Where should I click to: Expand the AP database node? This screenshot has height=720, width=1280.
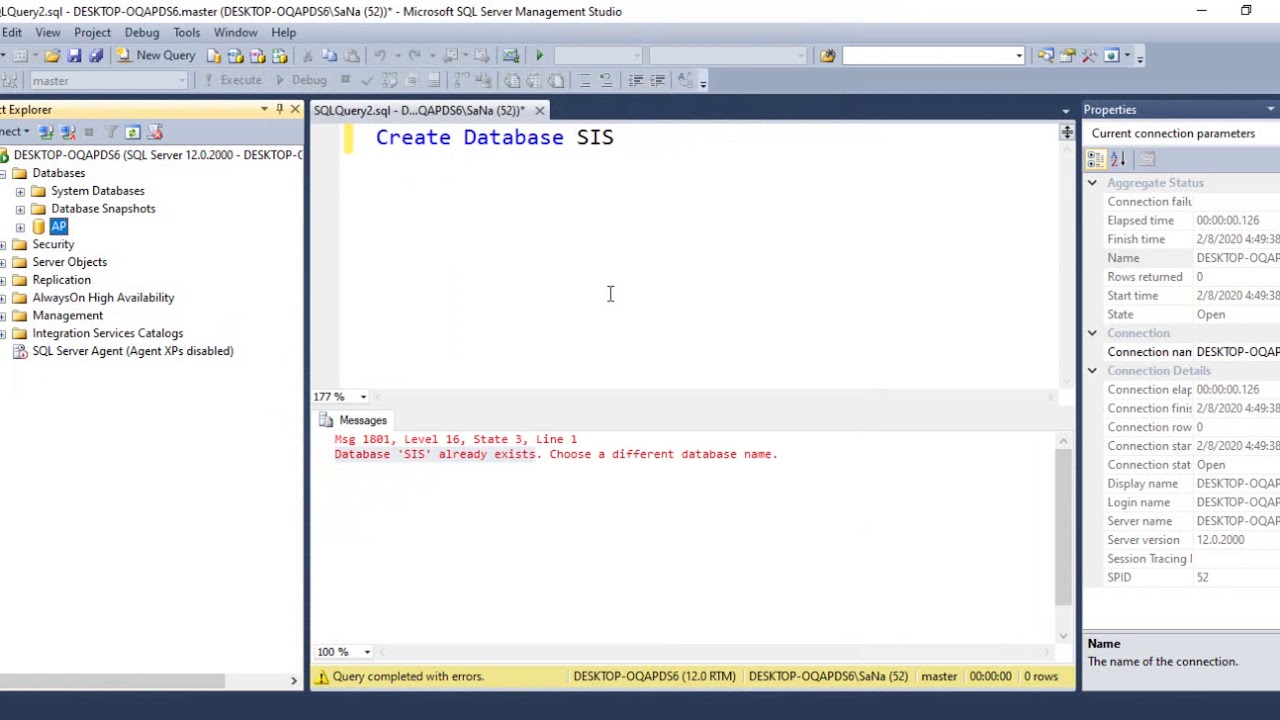click(20, 227)
